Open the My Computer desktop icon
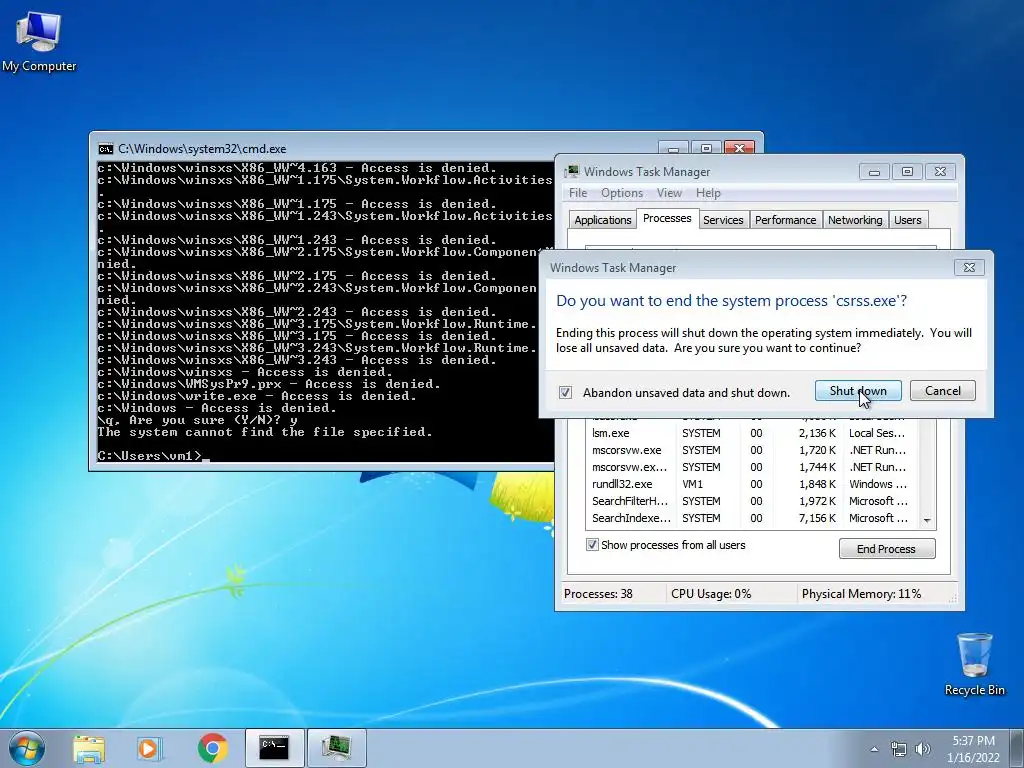Viewport: 1024px width, 768px height. pyautogui.click(x=39, y=41)
